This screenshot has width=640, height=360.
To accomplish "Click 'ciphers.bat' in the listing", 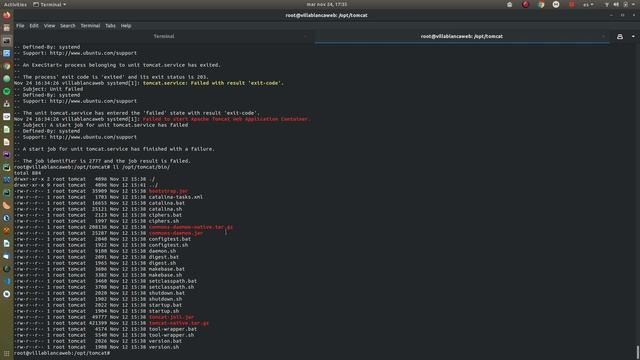I will [165, 215].
